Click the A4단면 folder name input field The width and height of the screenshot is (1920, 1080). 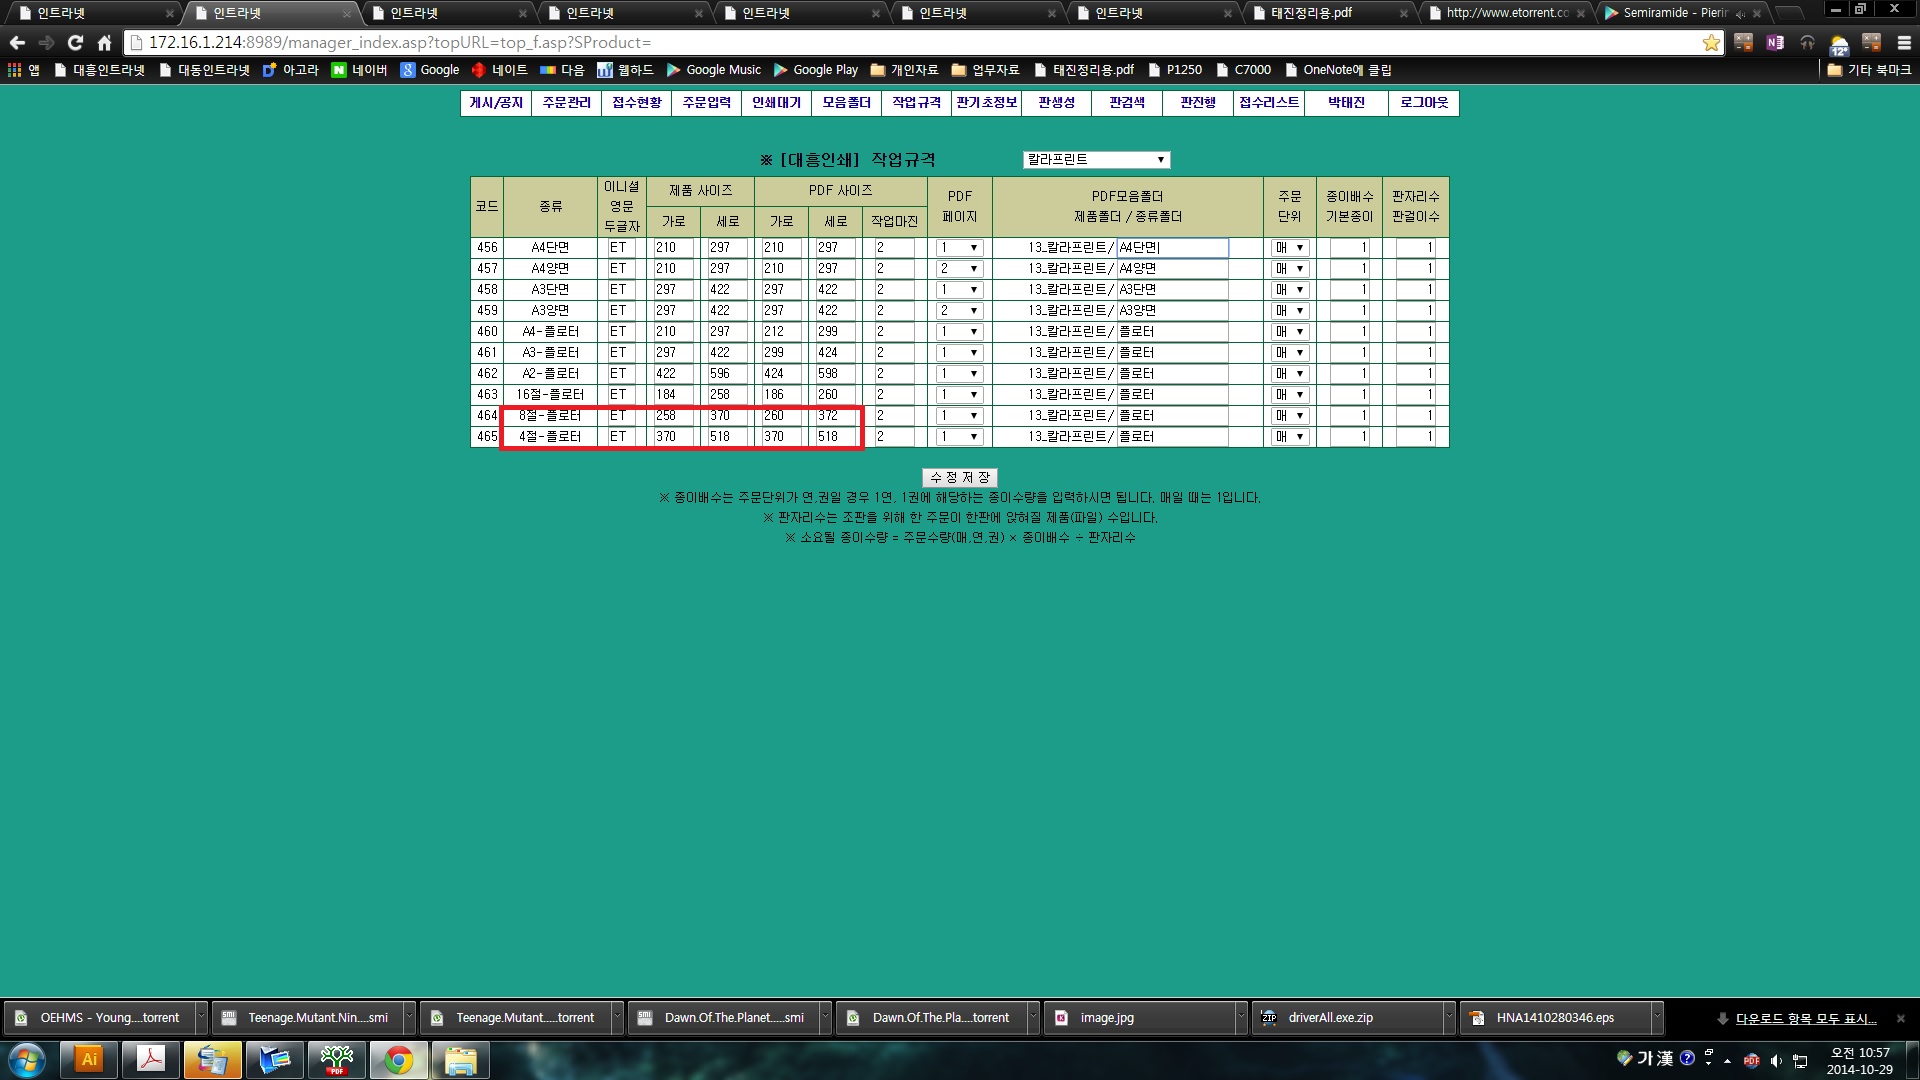click(x=1172, y=248)
